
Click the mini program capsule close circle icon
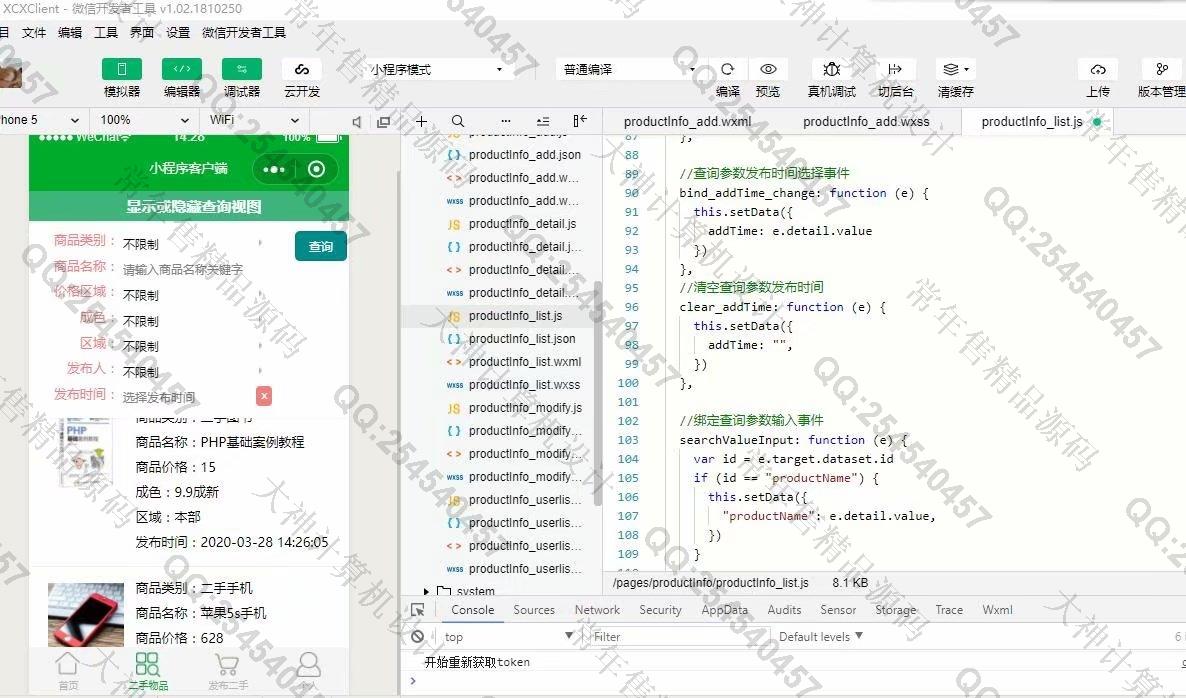[x=316, y=169]
